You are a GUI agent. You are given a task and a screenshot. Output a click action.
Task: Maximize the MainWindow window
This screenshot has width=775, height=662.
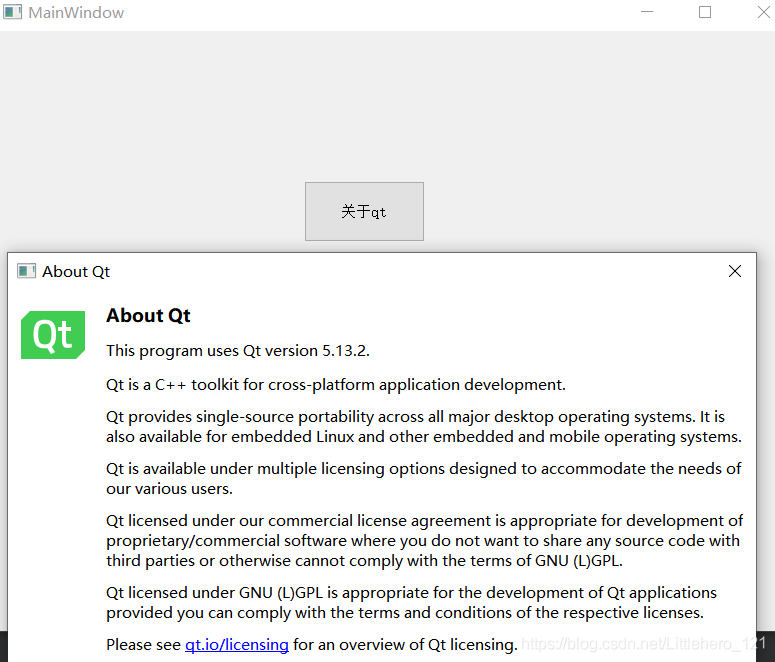[x=705, y=12]
